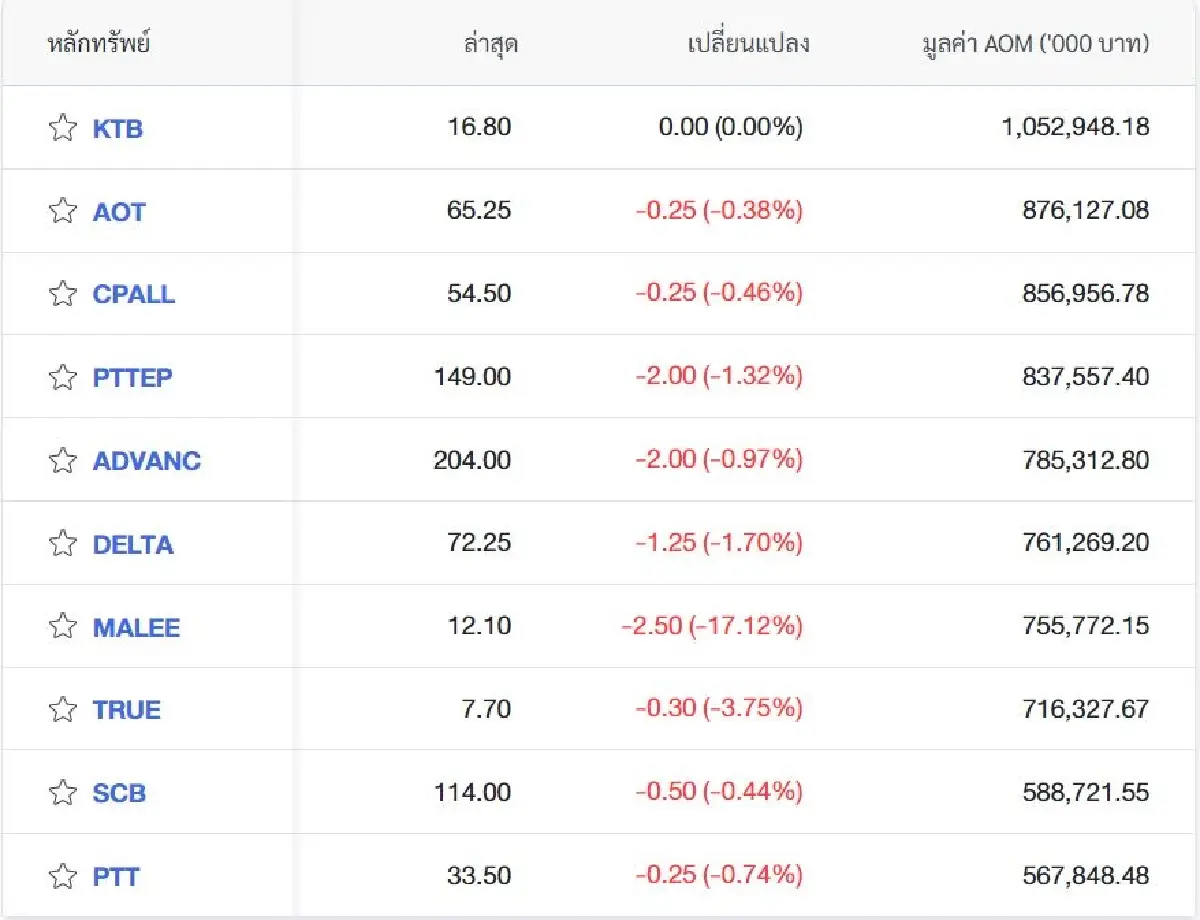The height and width of the screenshot is (920, 1200).
Task: Click the star icon next to KTB
Action: click(x=62, y=128)
